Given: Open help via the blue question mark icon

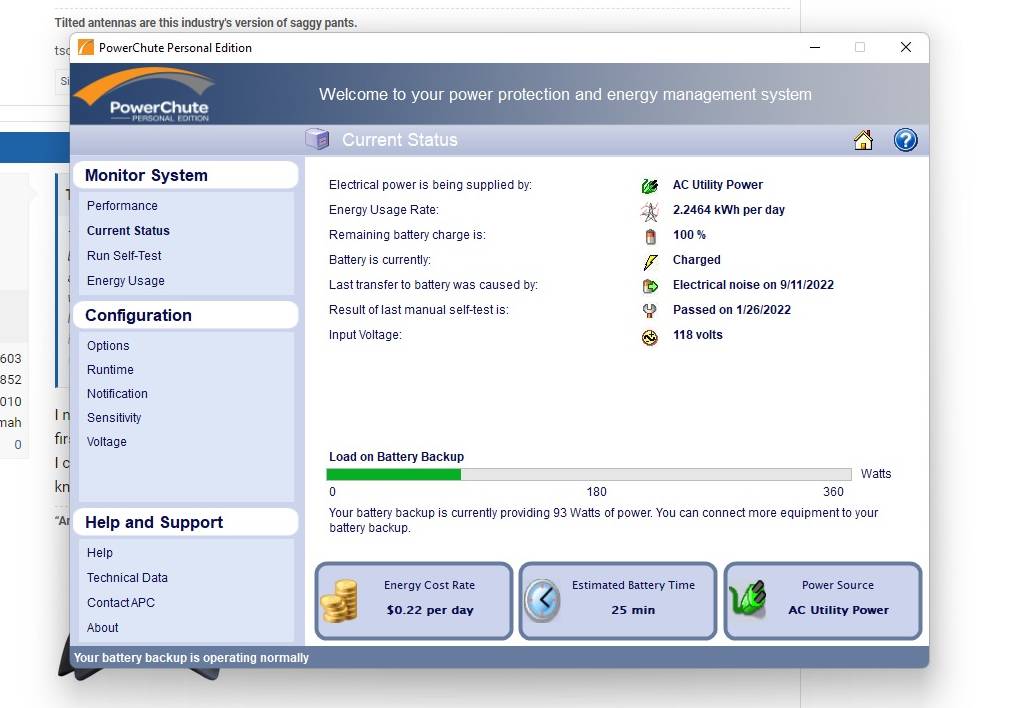Looking at the screenshot, I should click(905, 140).
